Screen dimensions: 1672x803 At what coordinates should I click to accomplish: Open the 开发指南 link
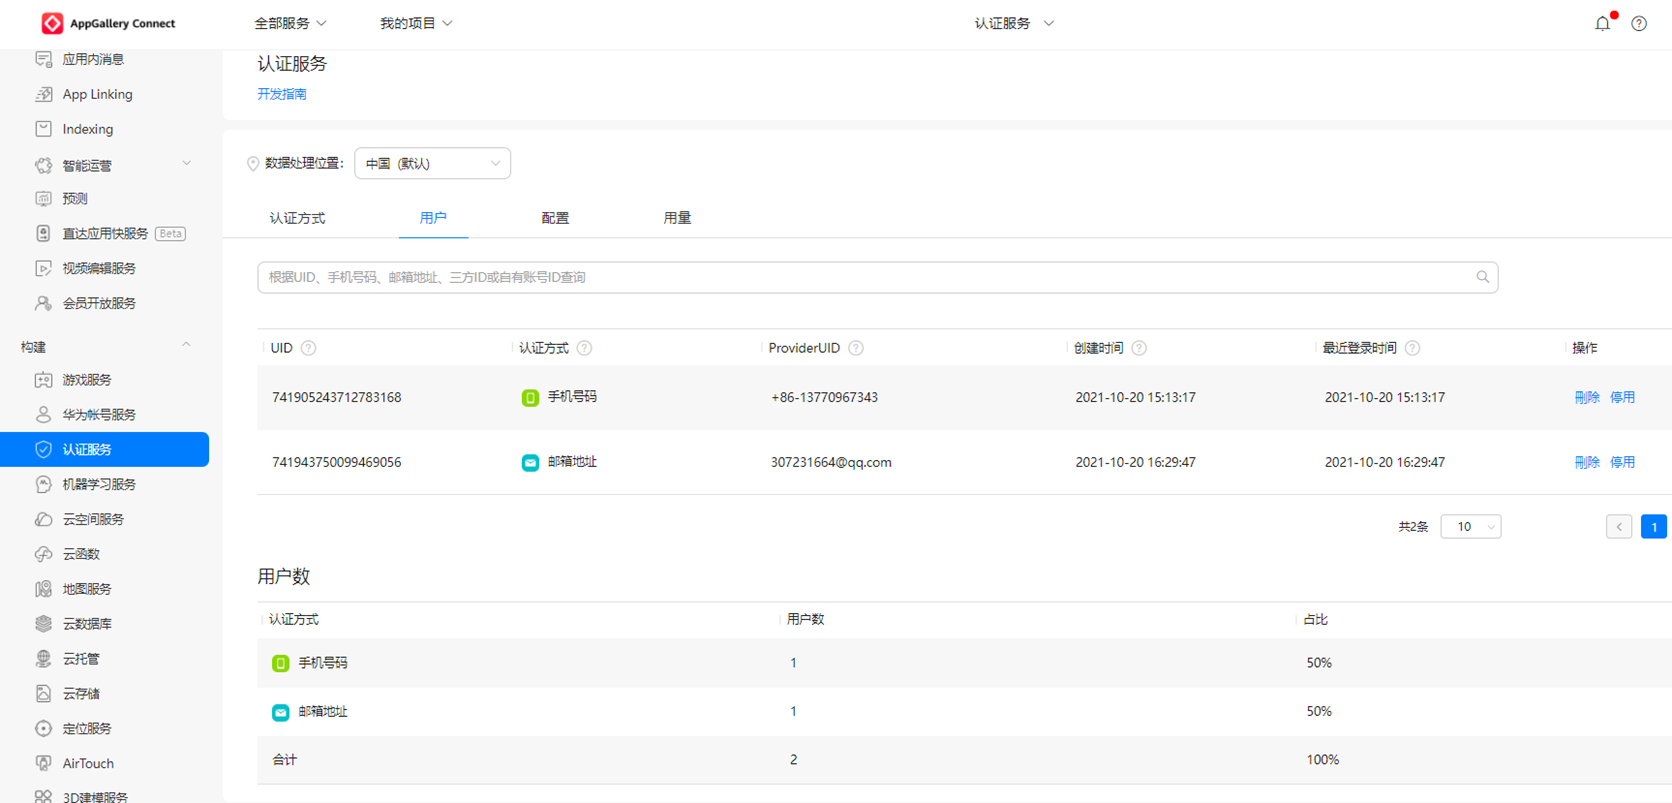coord(282,94)
